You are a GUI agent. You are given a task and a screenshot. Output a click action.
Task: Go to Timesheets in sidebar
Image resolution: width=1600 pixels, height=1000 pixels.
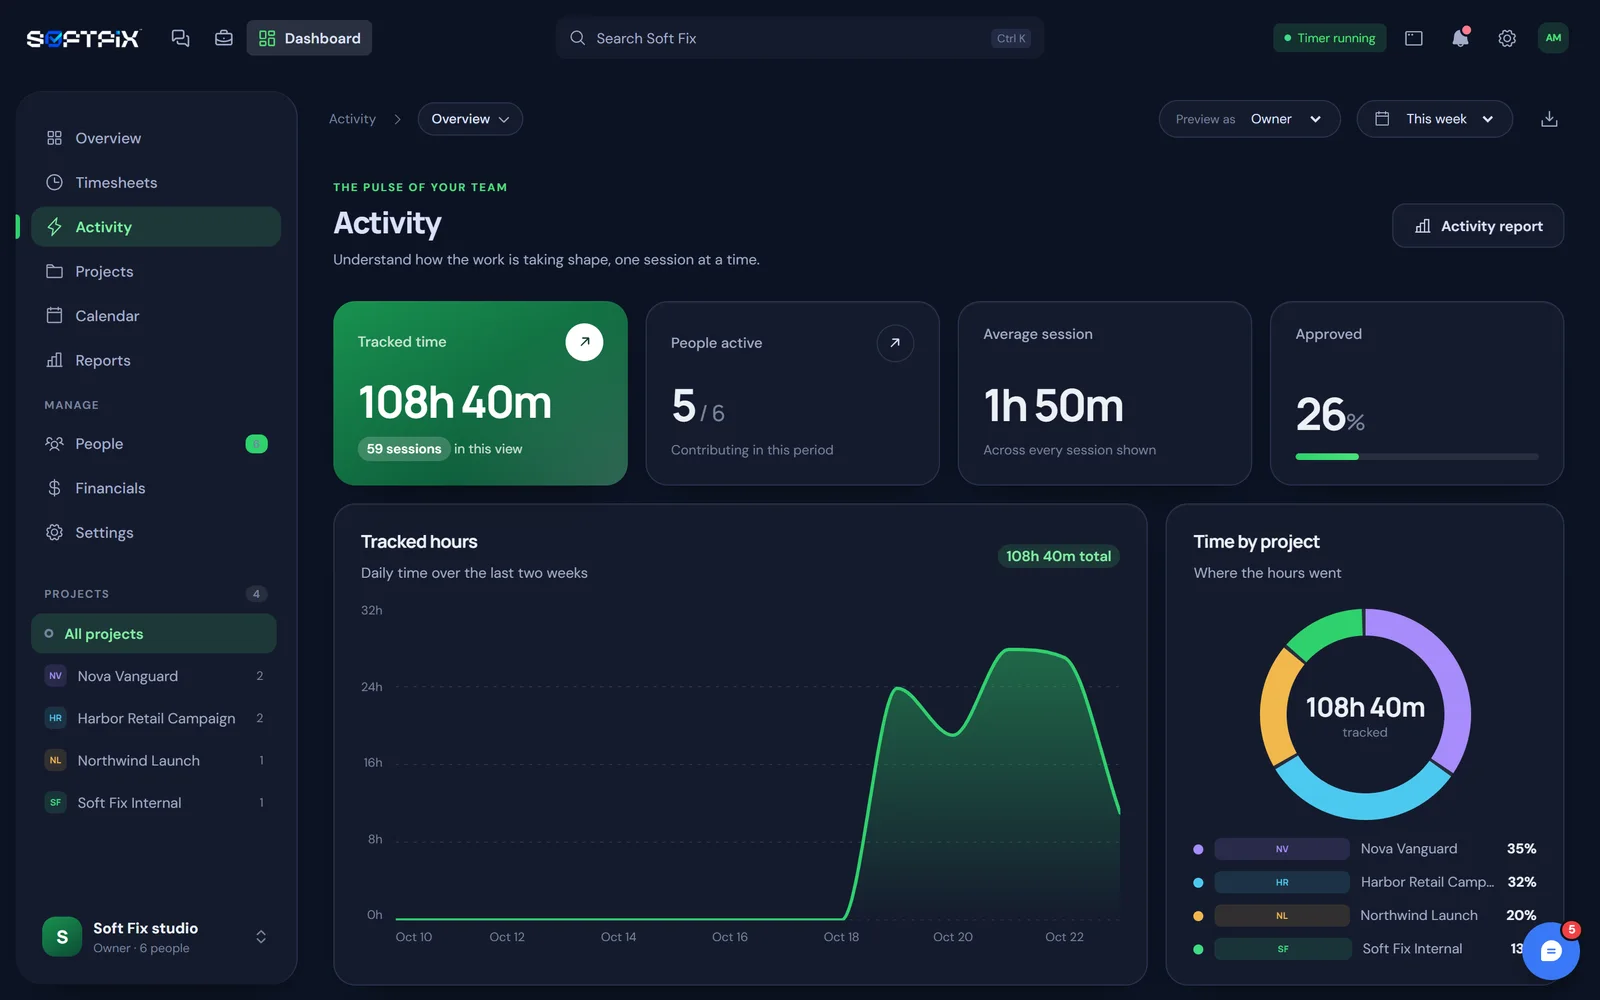click(156, 183)
